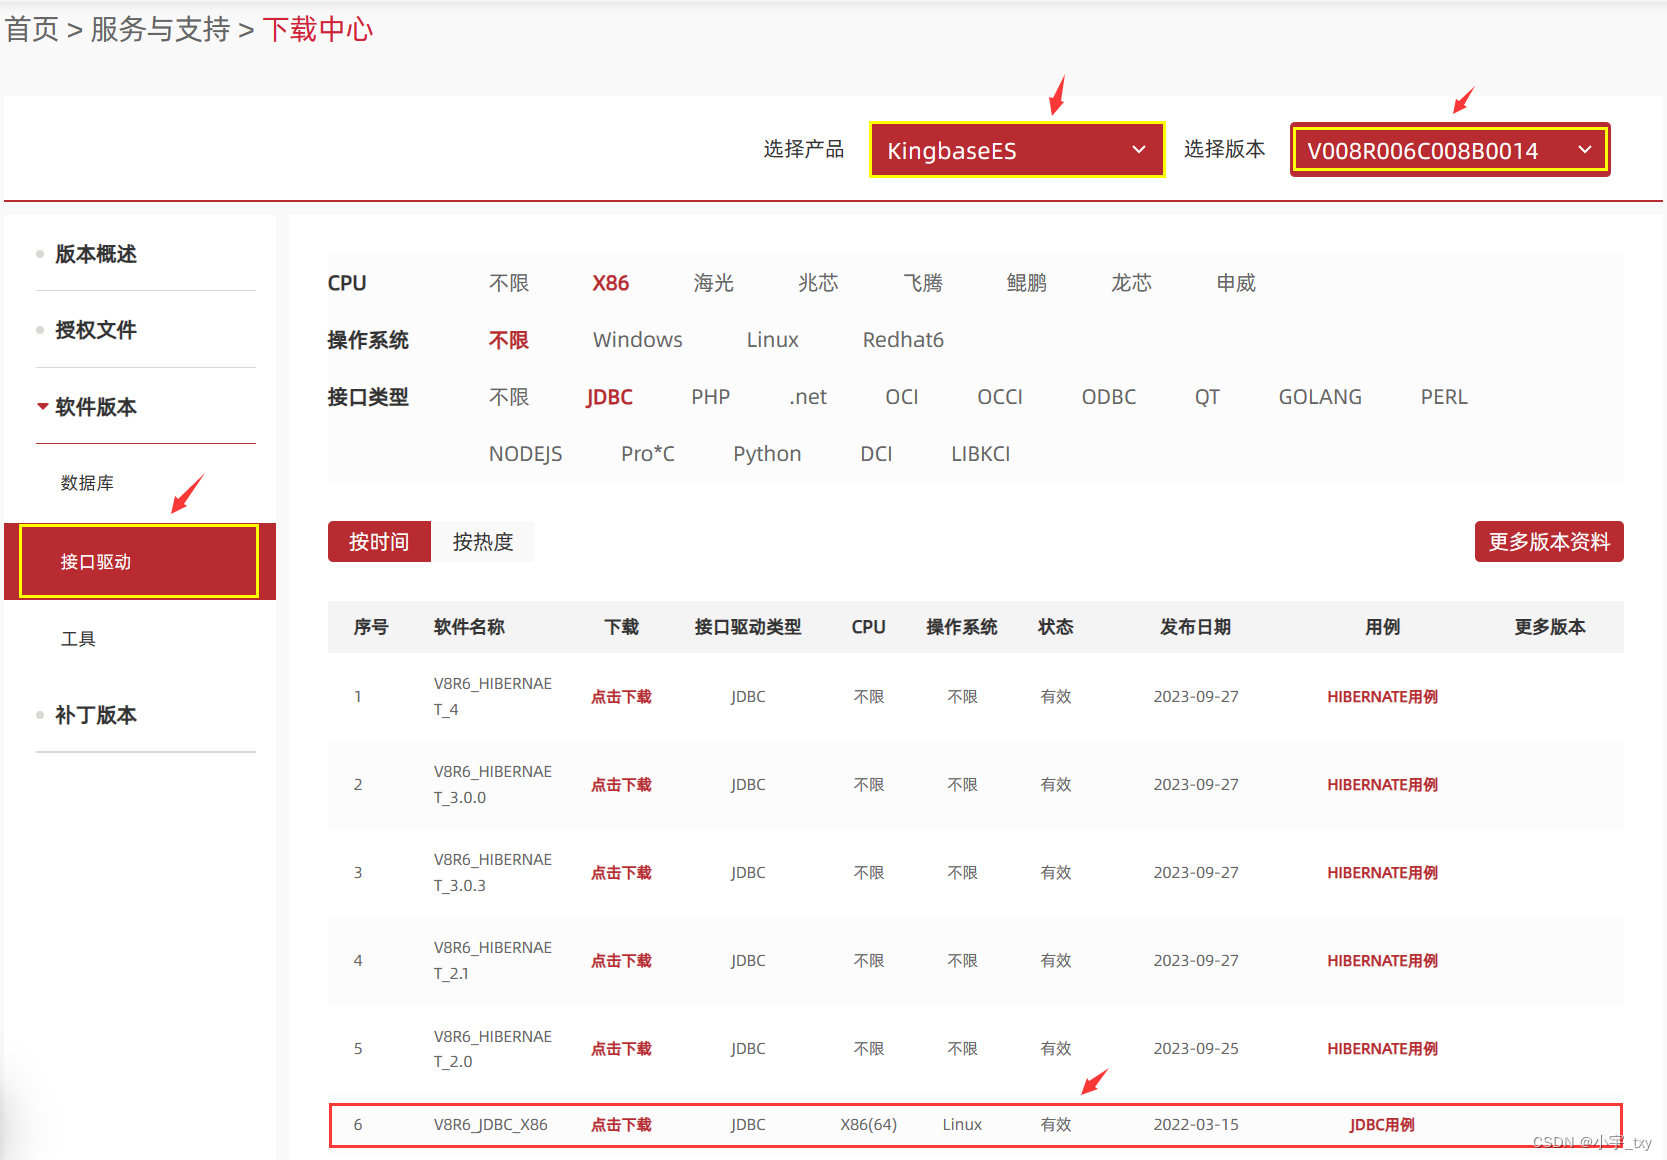1667x1160 pixels.
Task: Open 服务与支持 breadcrumb link
Action: click(160, 30)
